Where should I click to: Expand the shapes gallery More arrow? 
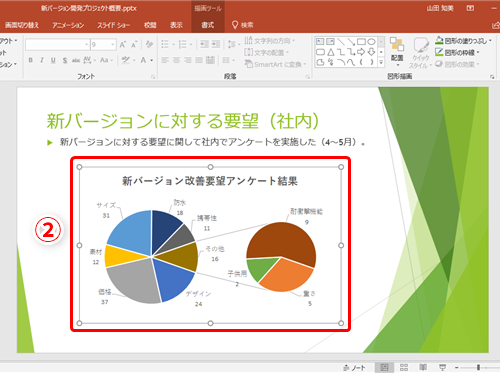tap(381, 62)
